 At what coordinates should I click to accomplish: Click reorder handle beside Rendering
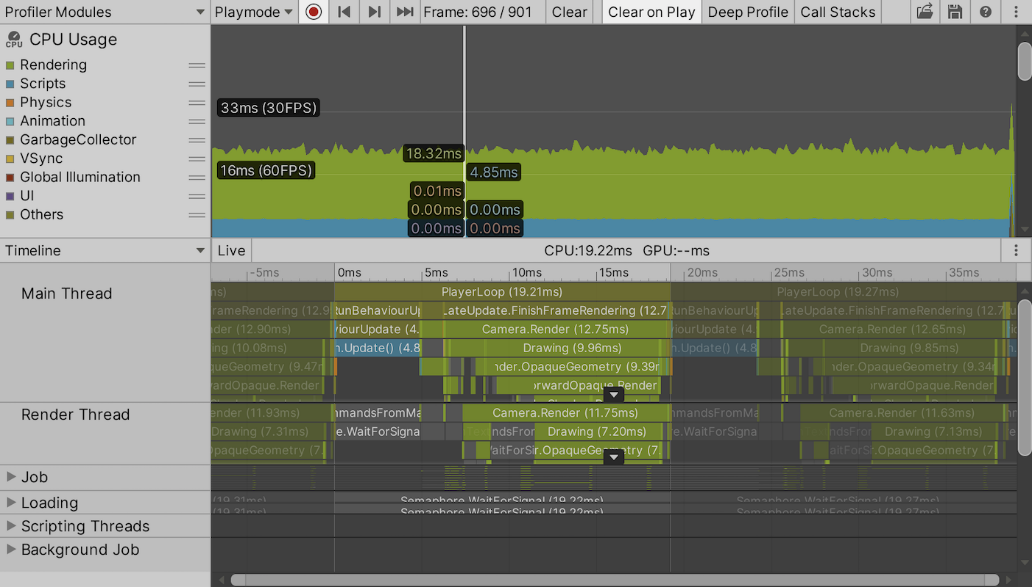click(x=197, y=65)
